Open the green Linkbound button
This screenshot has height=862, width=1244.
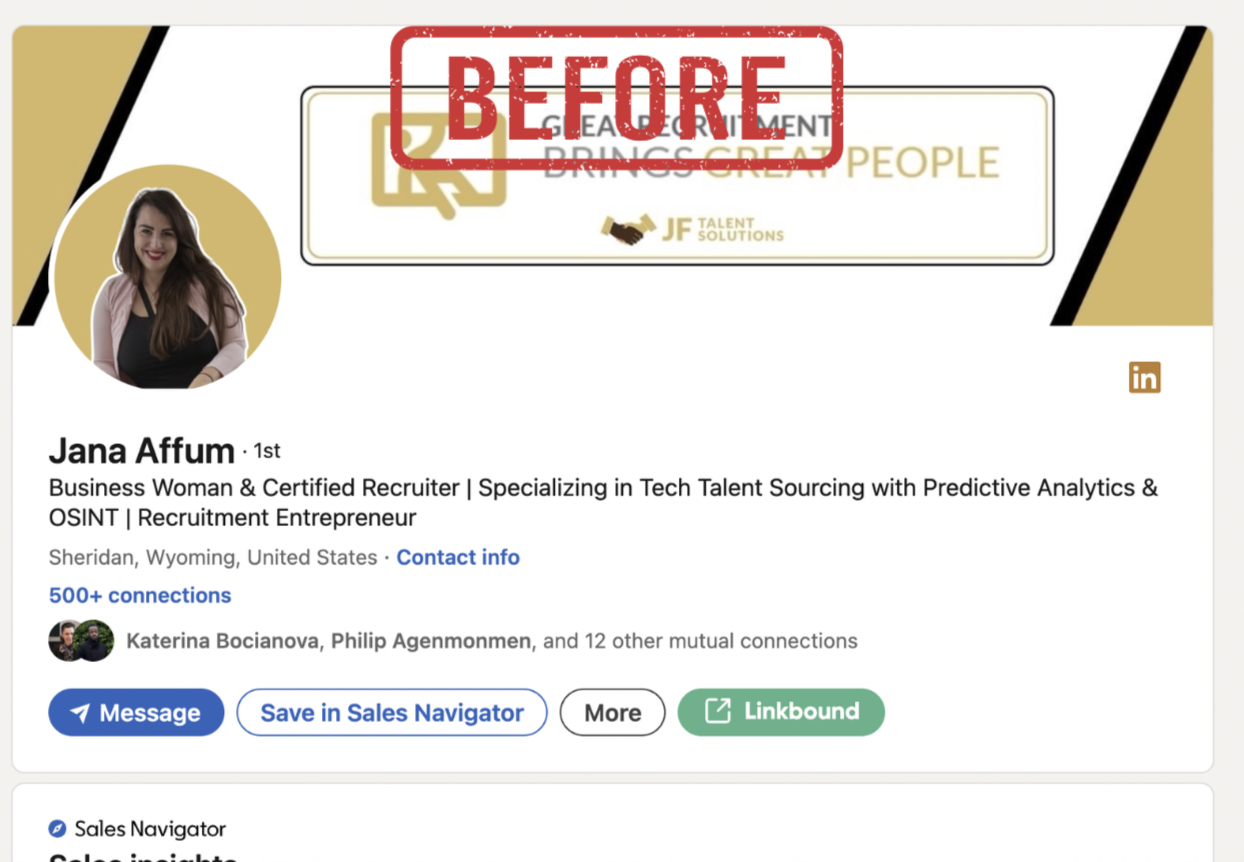coord(781,712)
